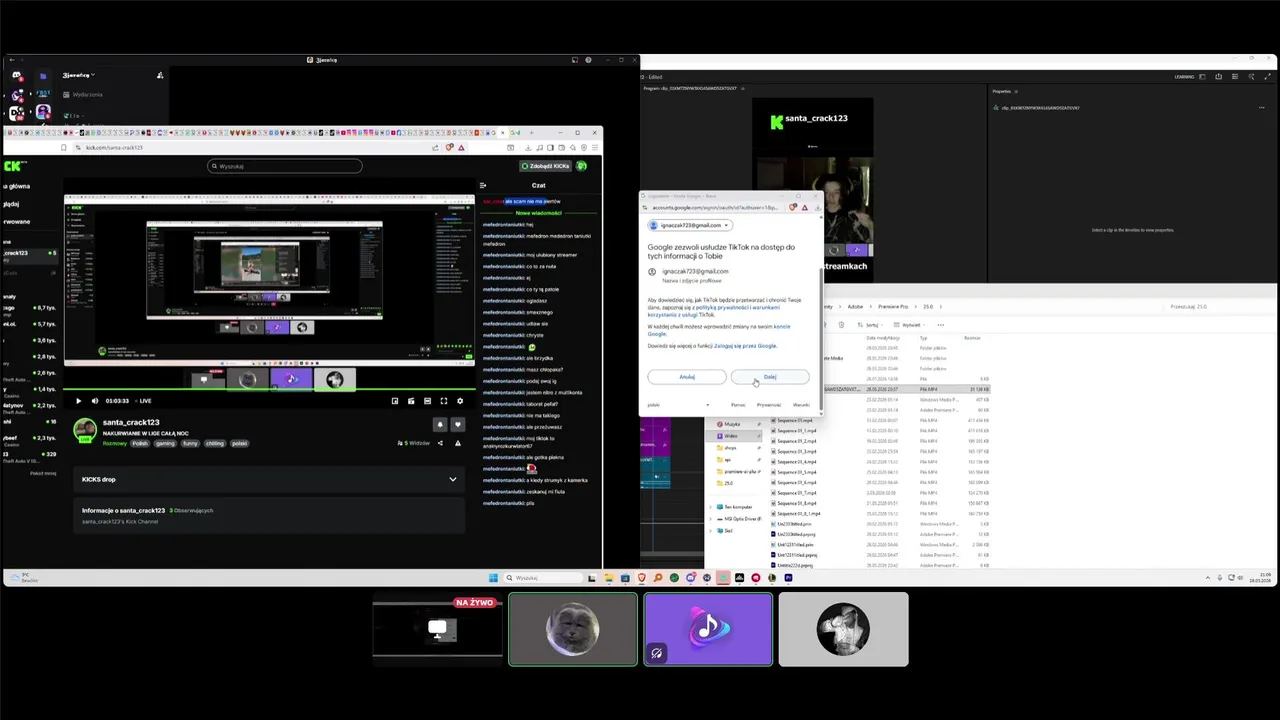
Task: Play the Kick stream video
Action: [x=78, y=401]
